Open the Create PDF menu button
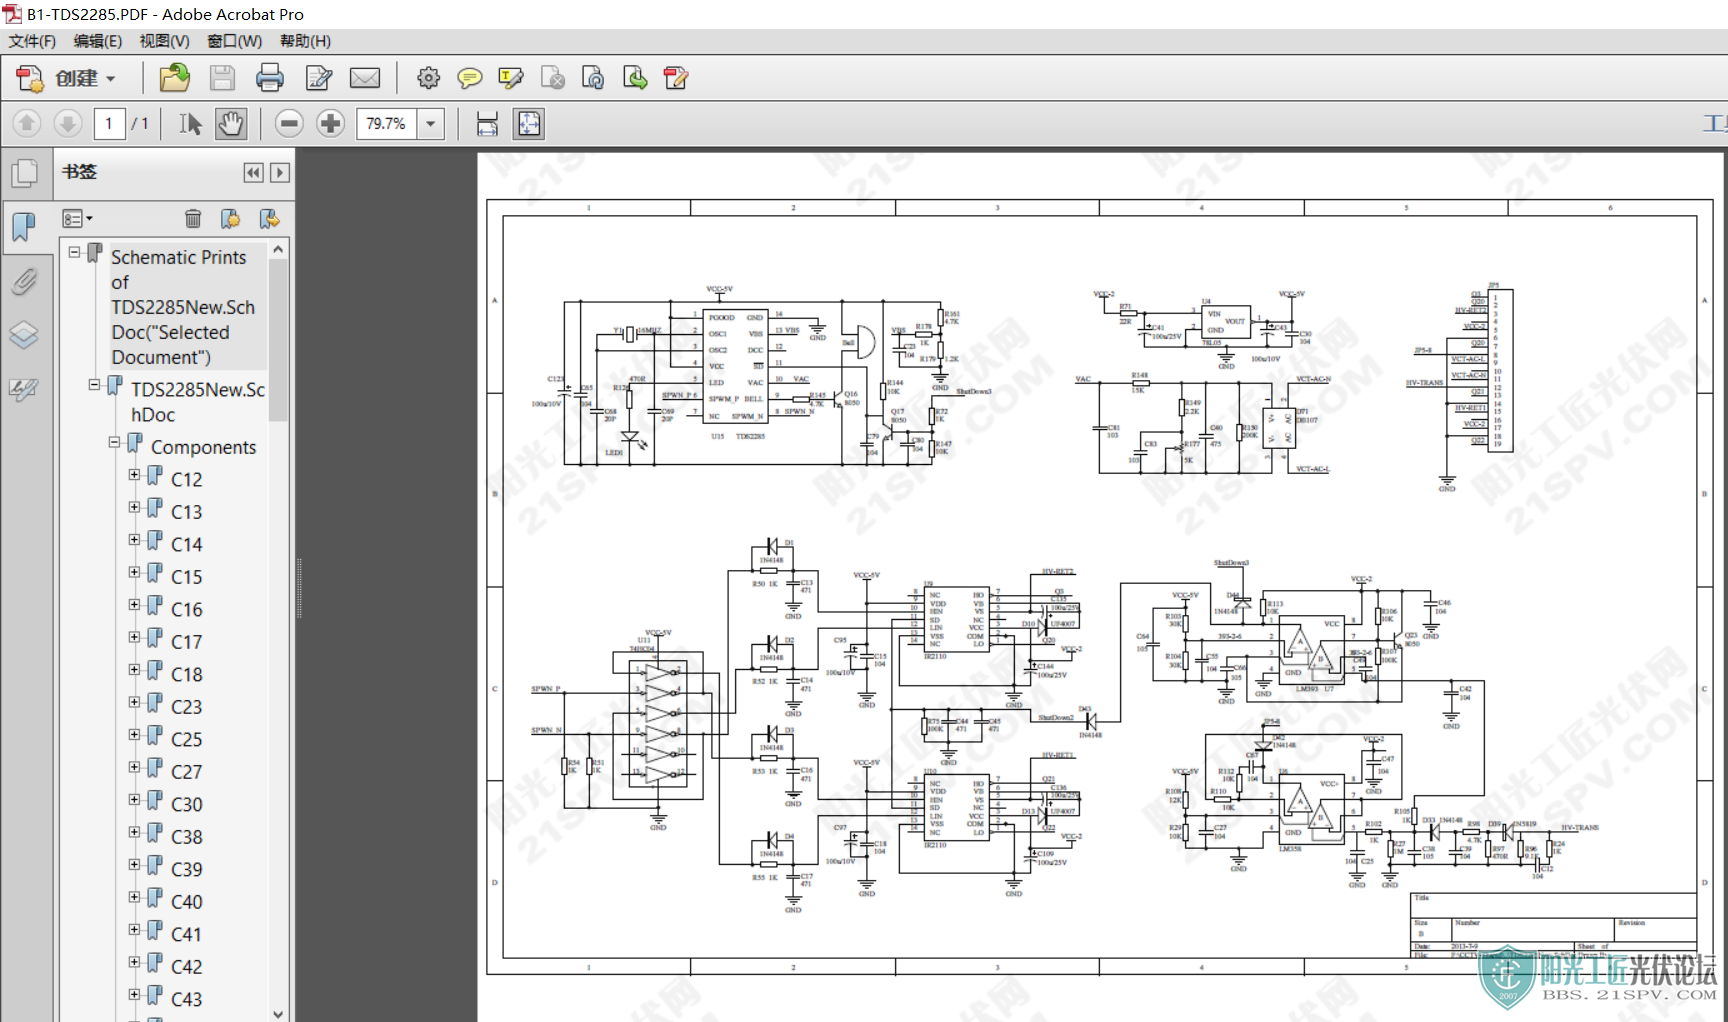 coord(66,78)
